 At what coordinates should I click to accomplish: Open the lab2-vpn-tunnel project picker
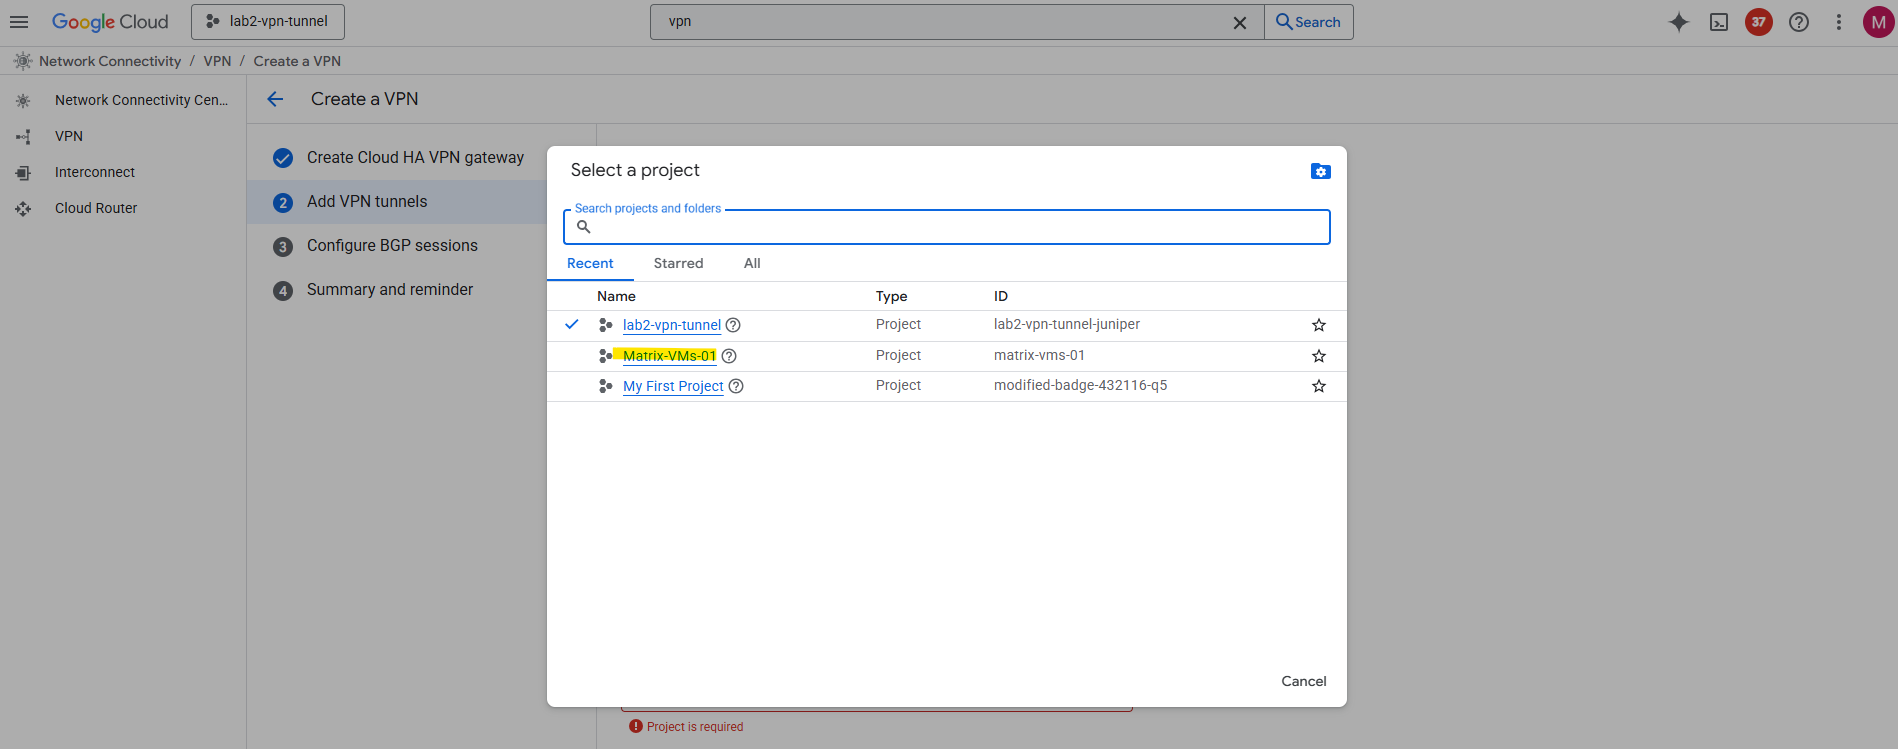coord(268,22)
